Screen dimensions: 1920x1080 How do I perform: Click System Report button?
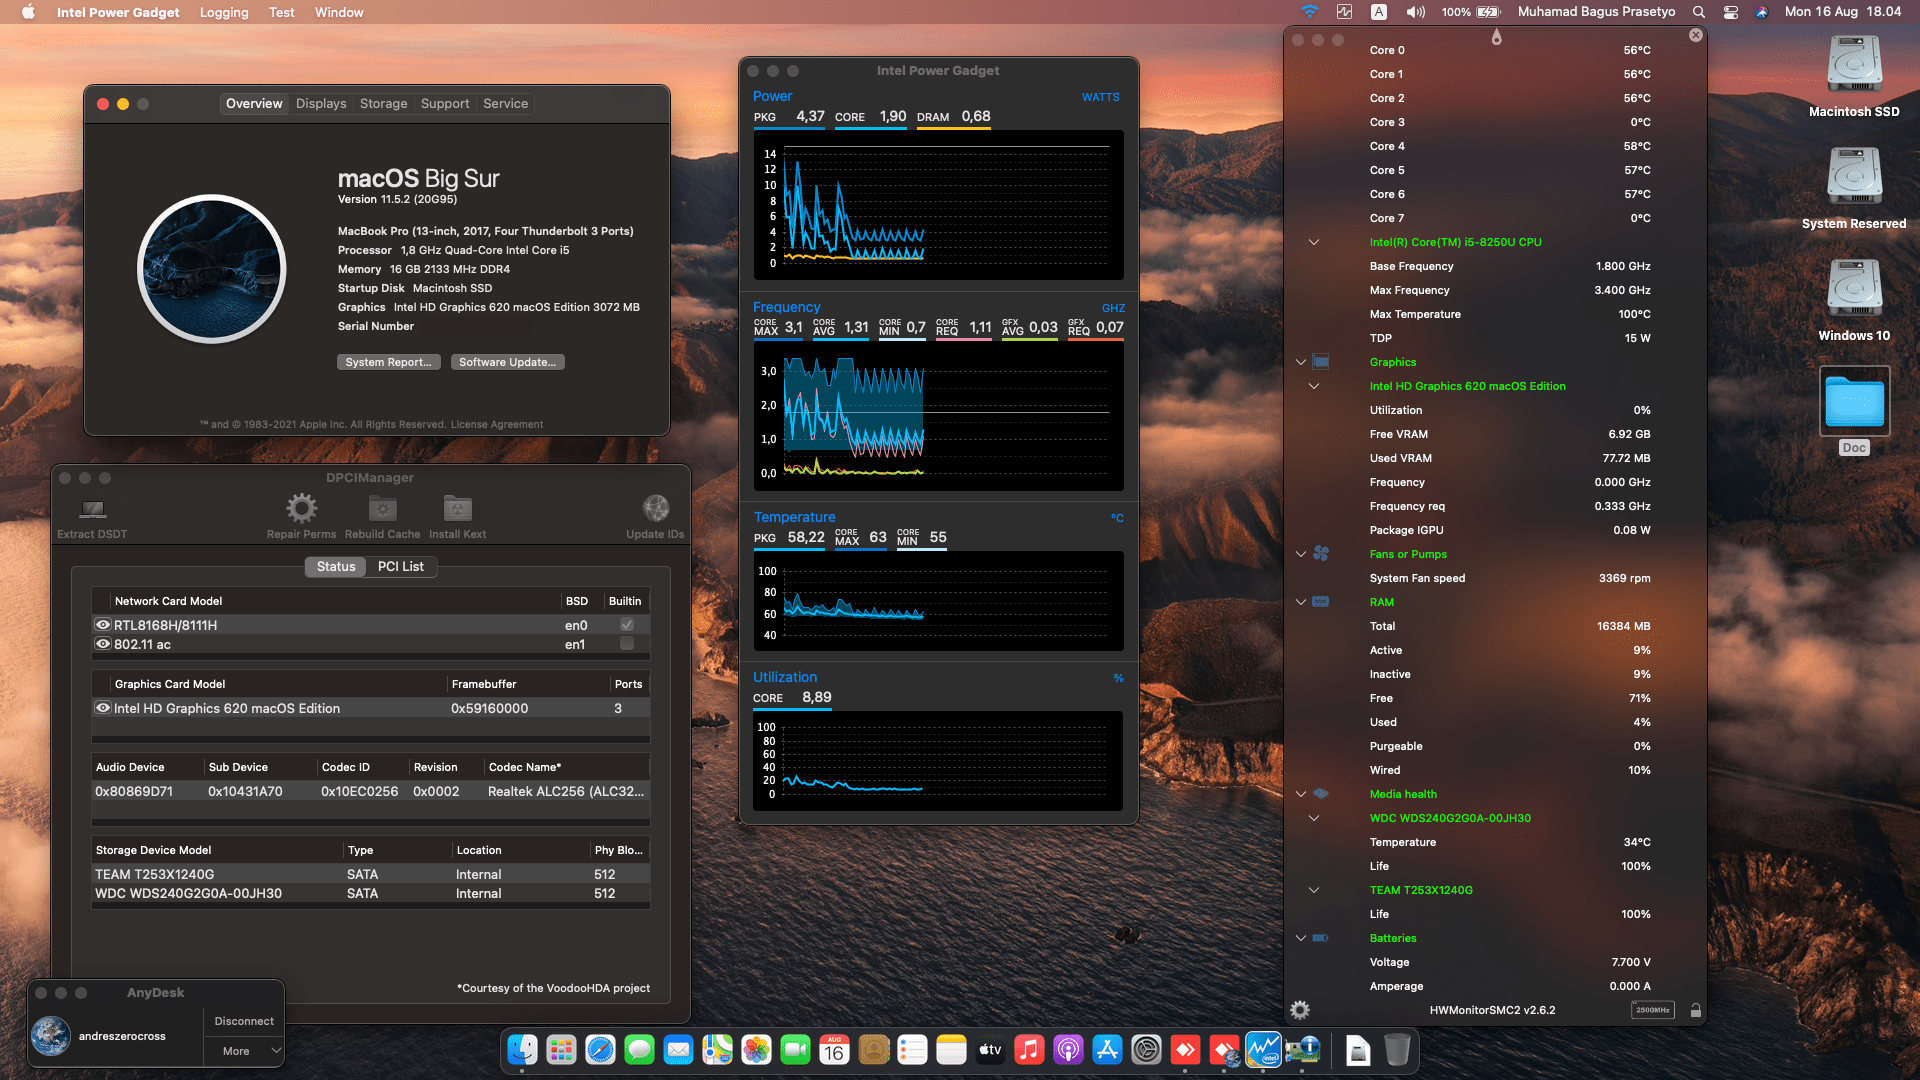click(x=388, y=362)
